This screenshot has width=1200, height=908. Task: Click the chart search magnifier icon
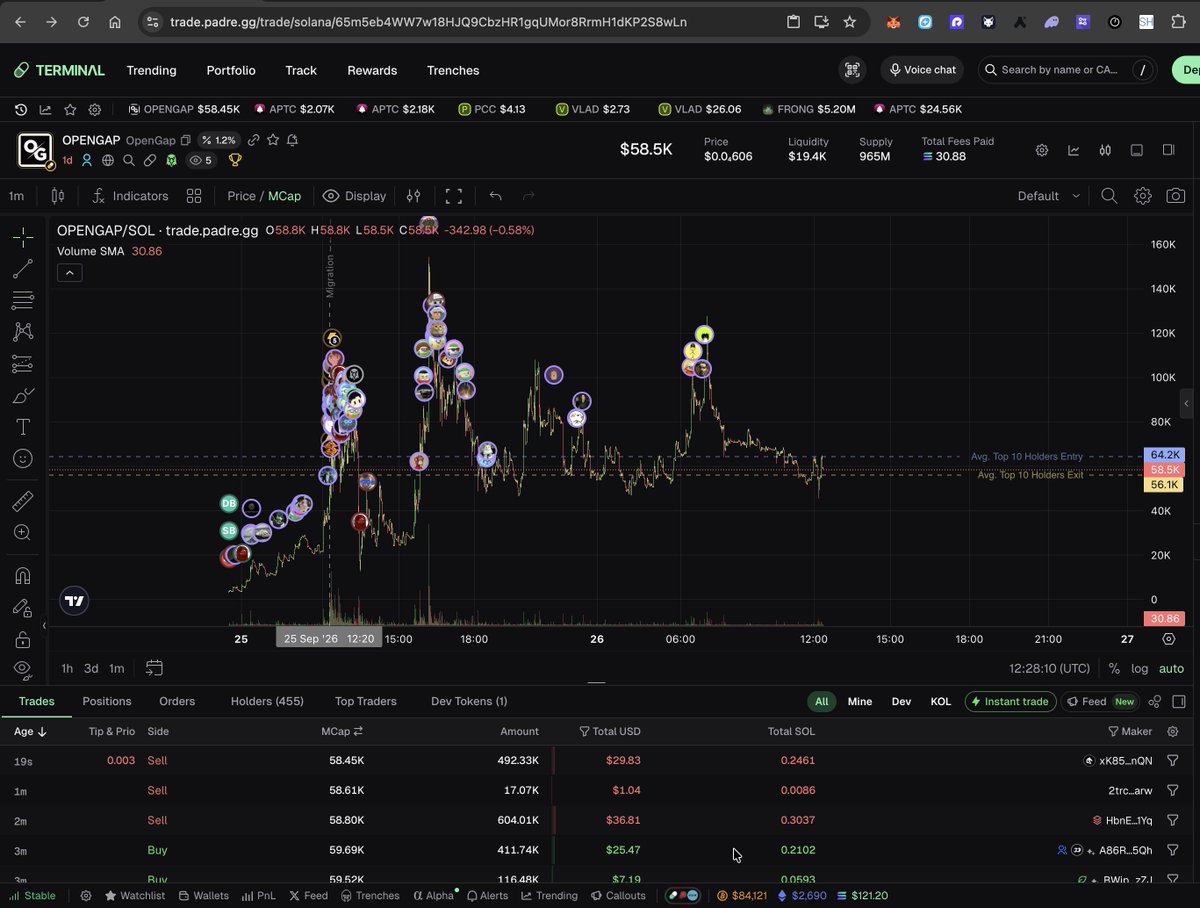click(x=1109, y=196)
